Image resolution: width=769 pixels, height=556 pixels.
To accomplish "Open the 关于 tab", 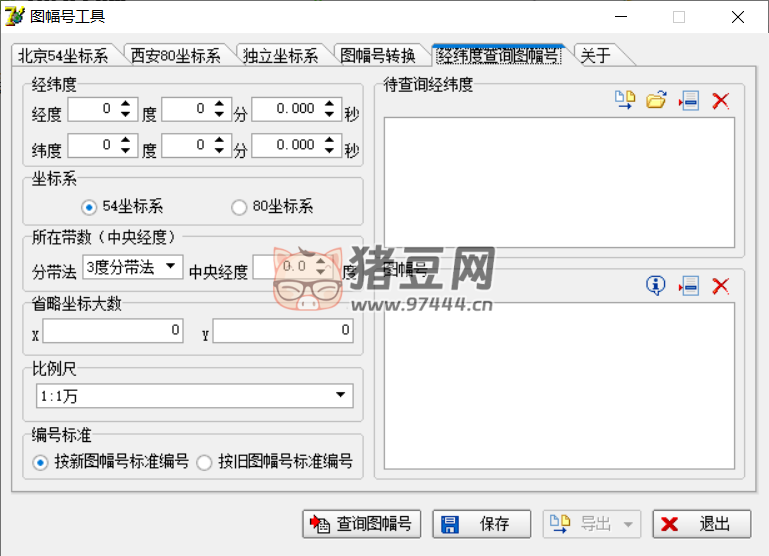I will 596,56.
